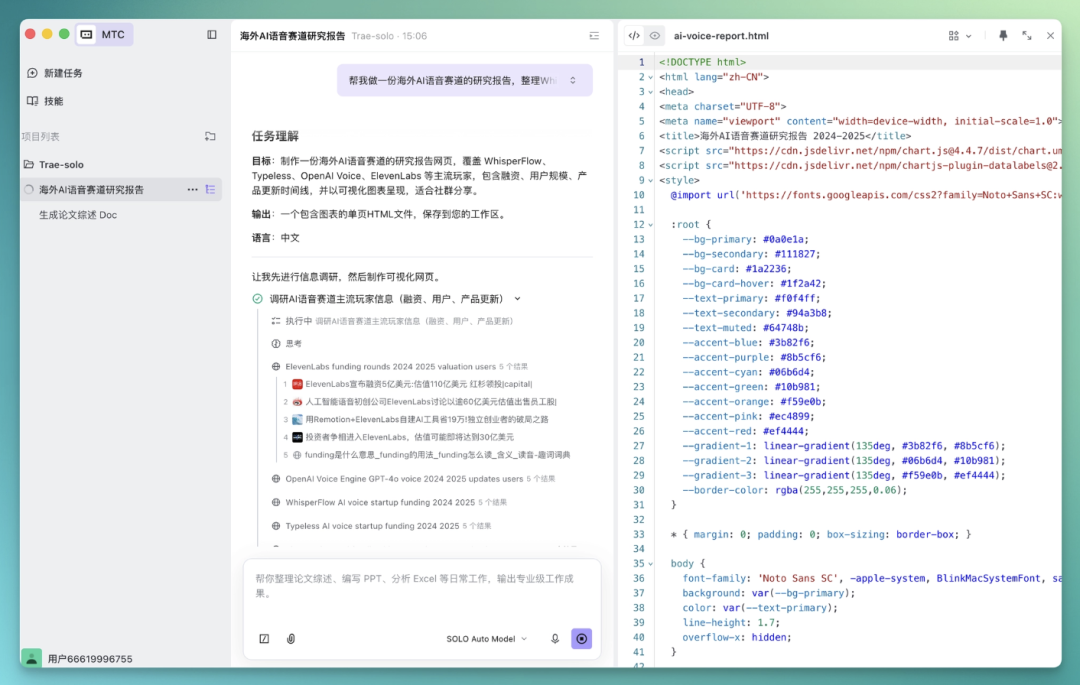
Task: Toggle the left sidebar panel icon
Action: point(211,34)
